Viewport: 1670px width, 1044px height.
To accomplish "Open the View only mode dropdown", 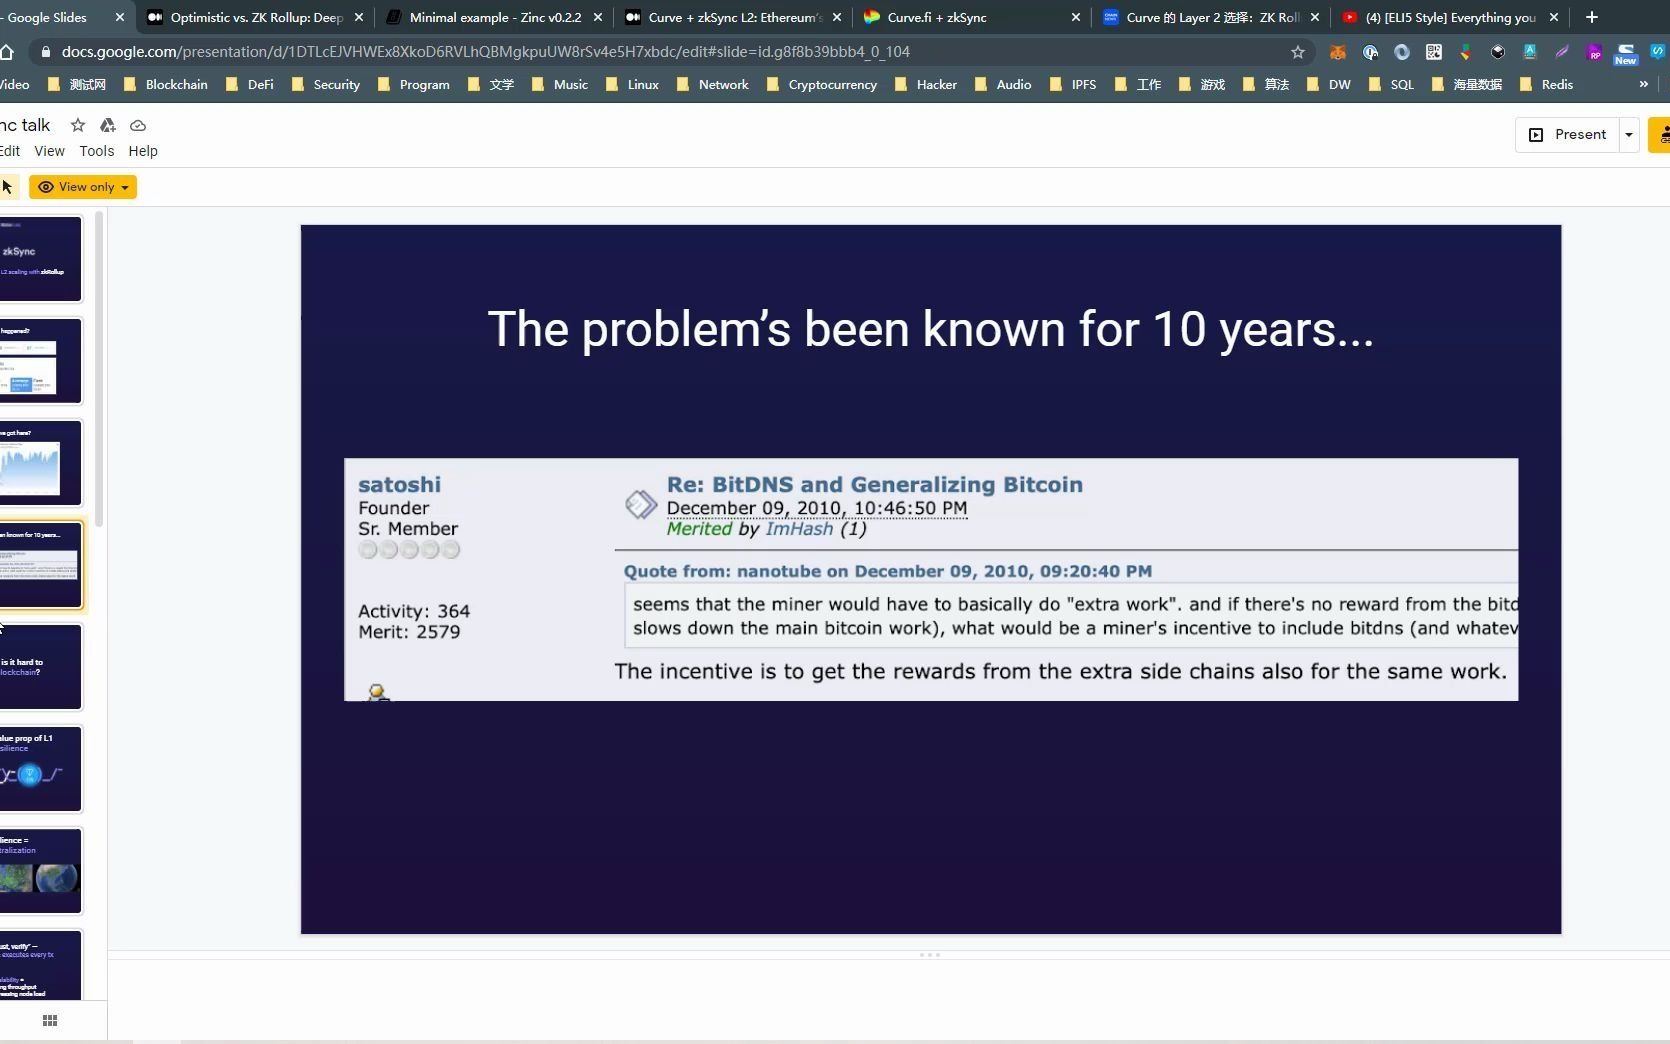I will tap(83, 187).
